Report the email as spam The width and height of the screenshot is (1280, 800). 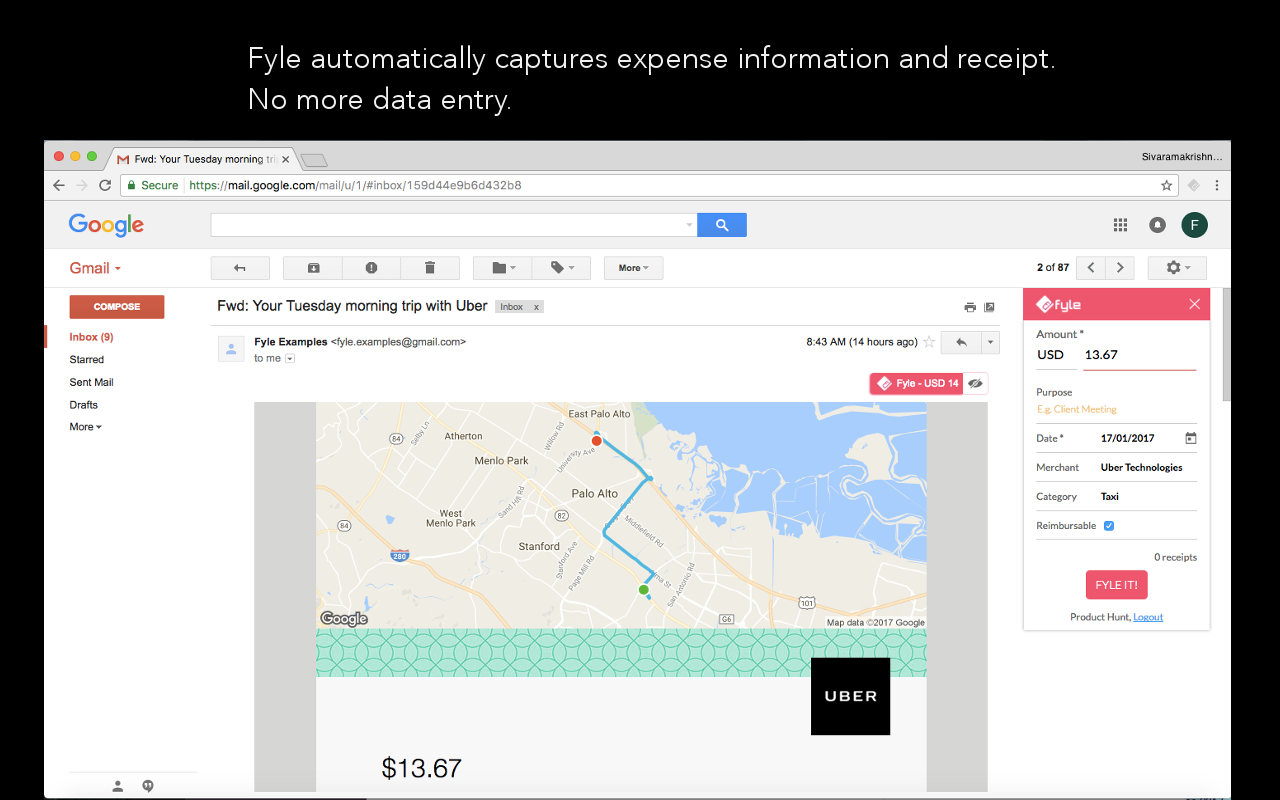tap(371, 267)
